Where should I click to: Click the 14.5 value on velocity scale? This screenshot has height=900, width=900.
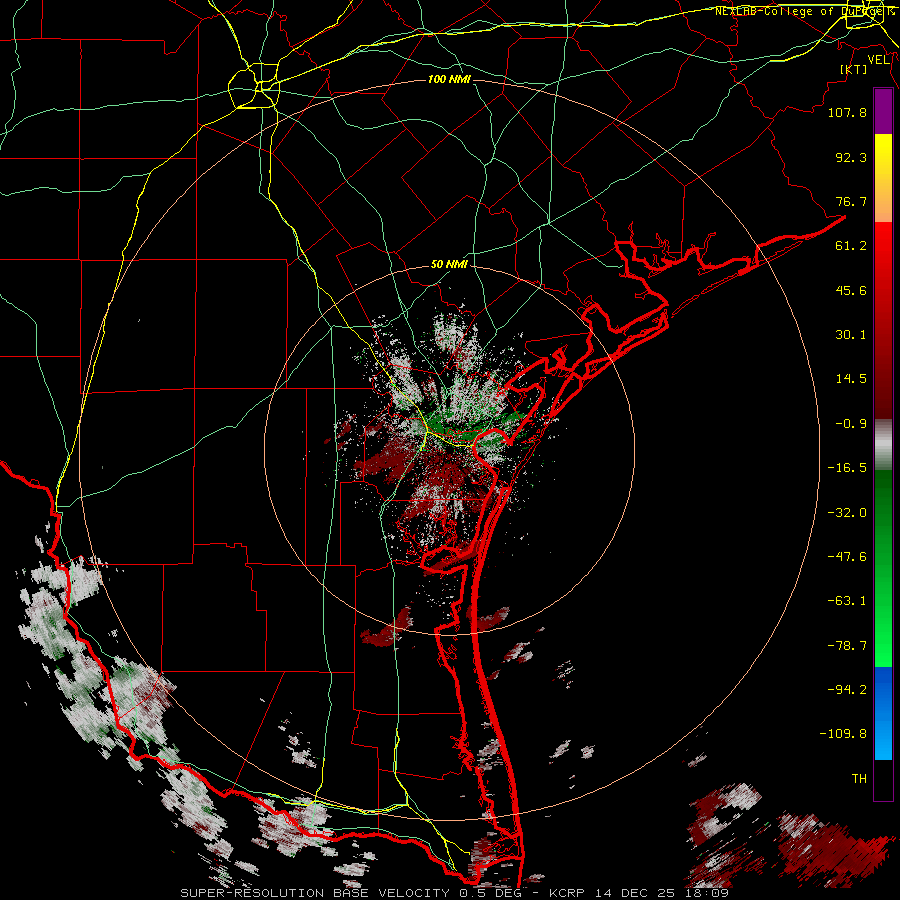[x=851, y=379]
